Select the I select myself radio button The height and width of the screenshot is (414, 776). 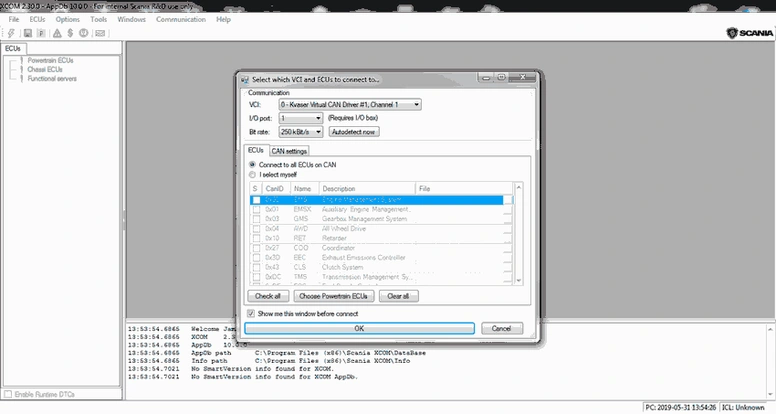pyautogui.click(x=252, y=175)
